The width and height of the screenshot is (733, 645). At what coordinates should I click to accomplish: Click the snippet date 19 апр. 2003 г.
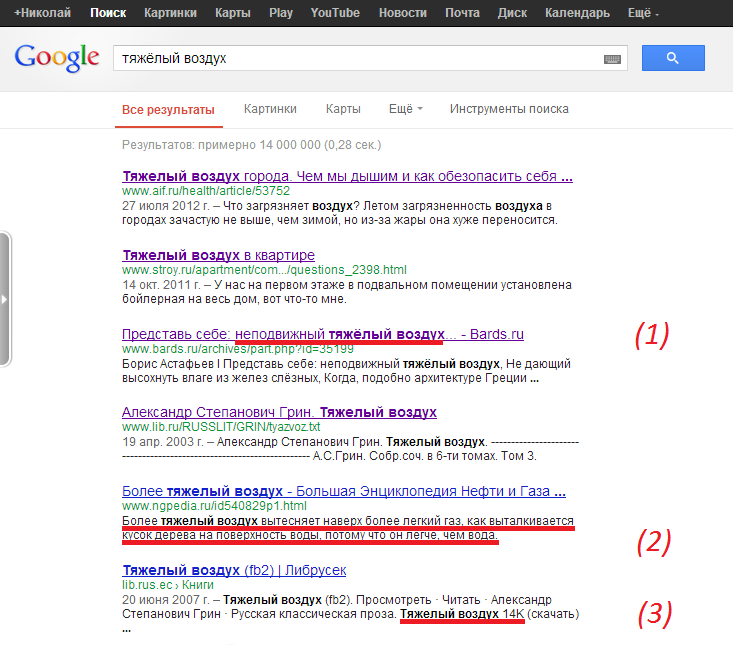pyautogui.click(x=163, y=442)
